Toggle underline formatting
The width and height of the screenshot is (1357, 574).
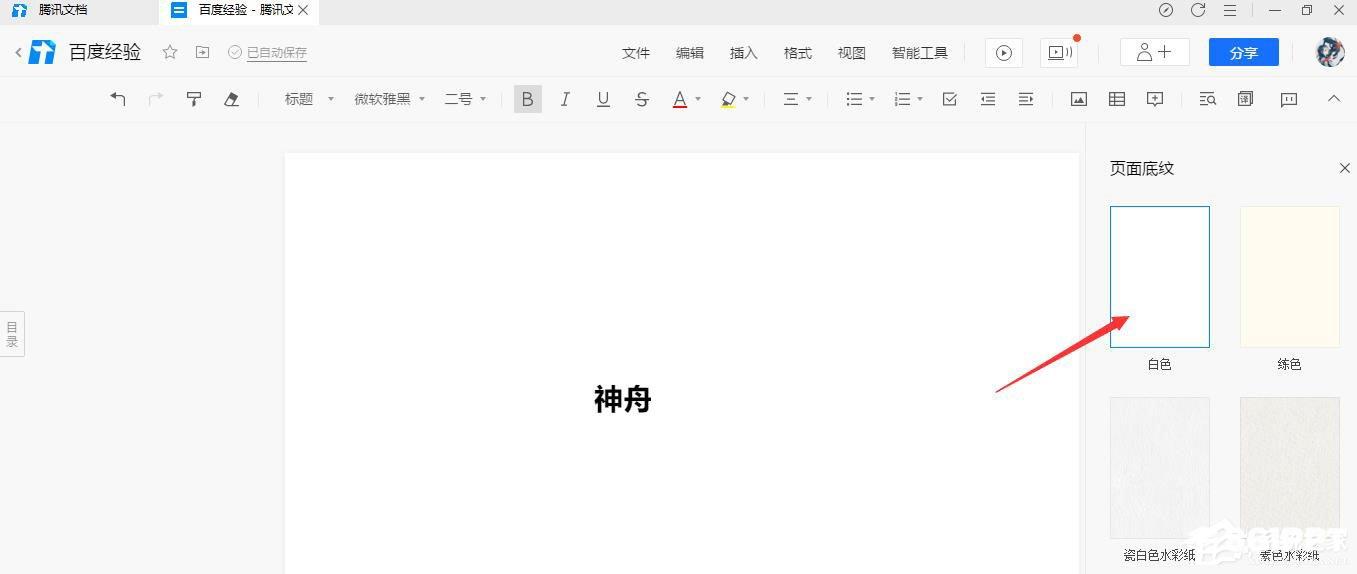(603, 99)
